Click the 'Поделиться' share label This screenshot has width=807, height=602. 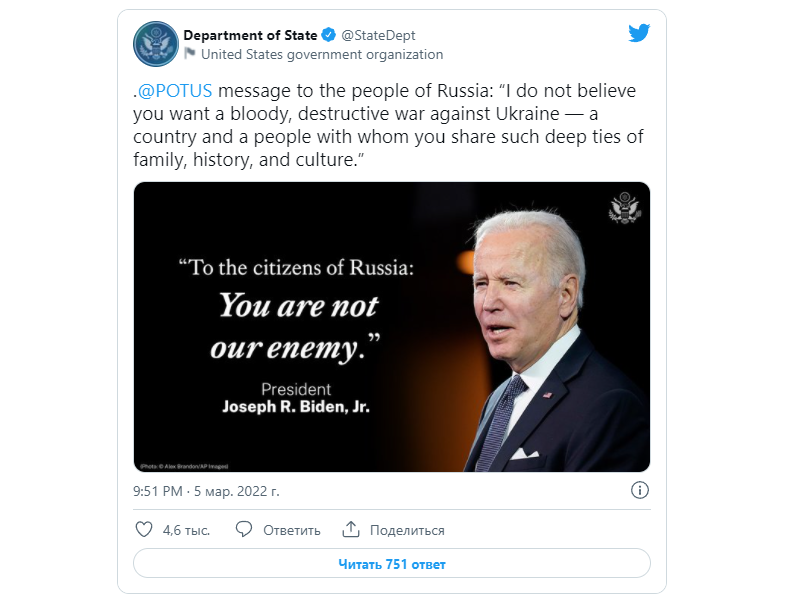(407, 530)
